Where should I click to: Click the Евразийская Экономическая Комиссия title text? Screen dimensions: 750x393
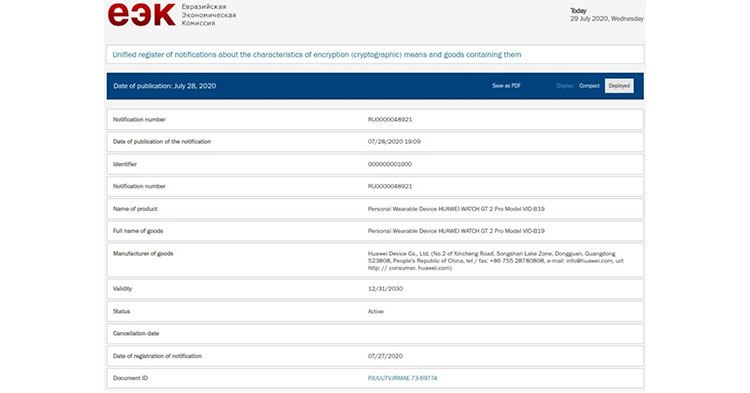click(x=209, y=15)
